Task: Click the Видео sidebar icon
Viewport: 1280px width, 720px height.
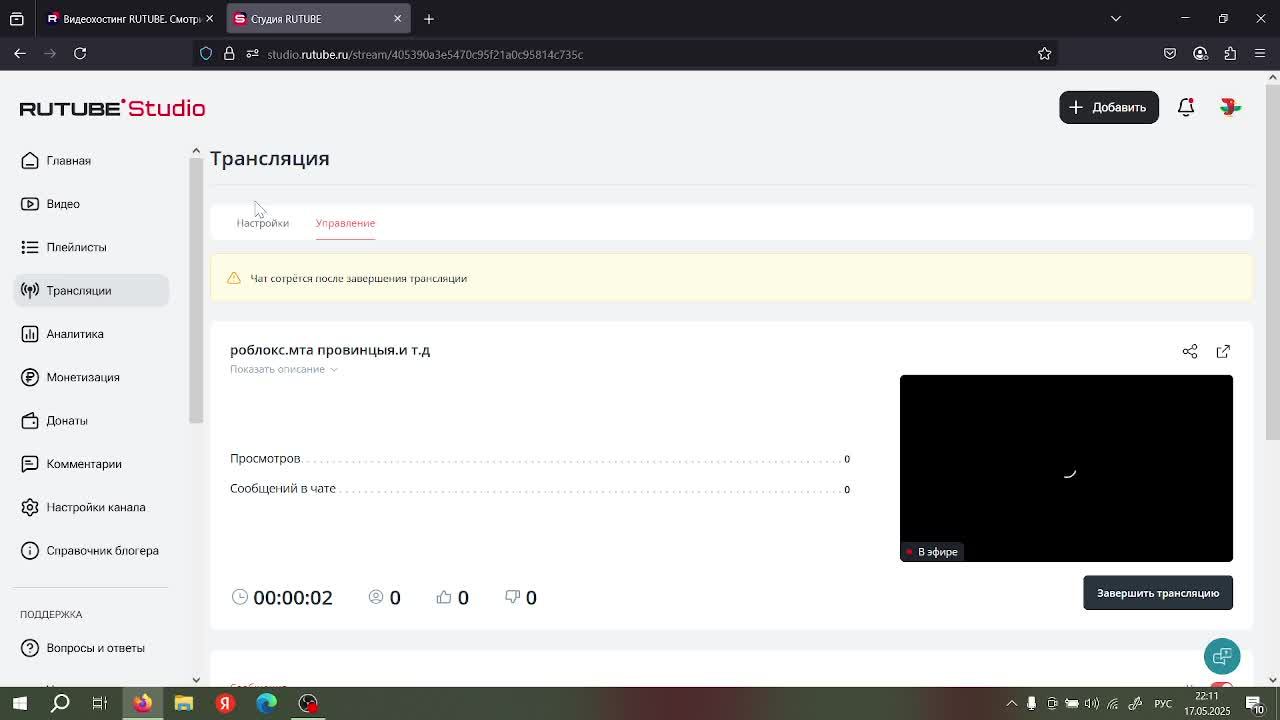Action: (30, 204)
